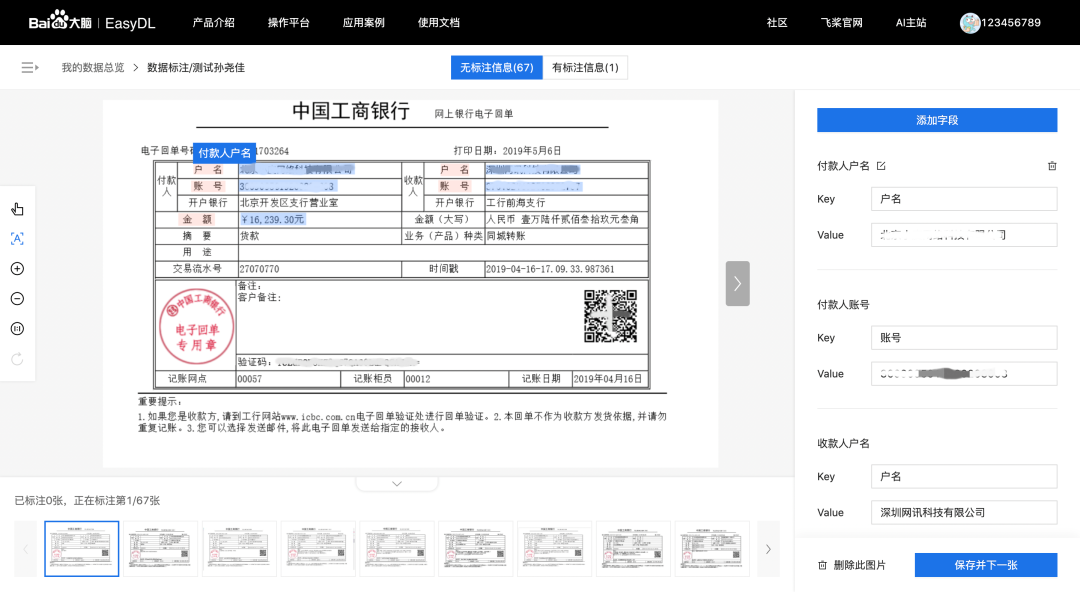
Task: Click 保存并下一张 to save and continue
Action: tap(986, 564)
